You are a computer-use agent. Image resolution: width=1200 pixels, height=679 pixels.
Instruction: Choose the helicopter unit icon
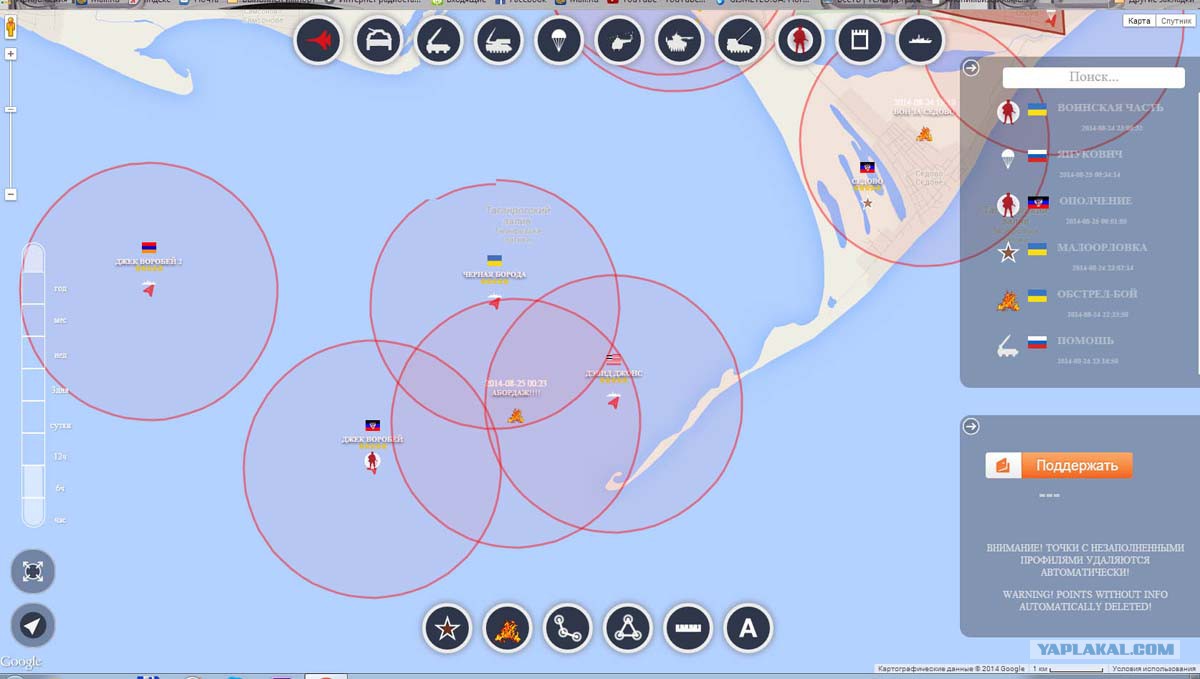pyautogui.click(x=618, y=42)
